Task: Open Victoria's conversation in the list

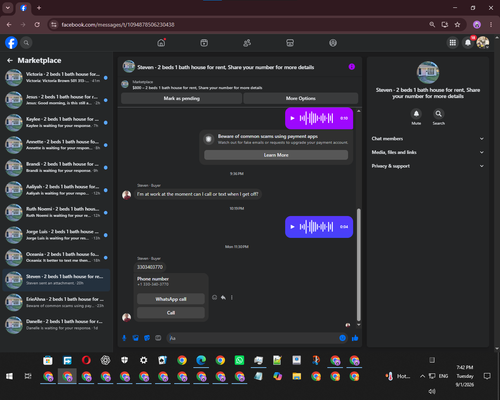Action: tap(56, 77)
